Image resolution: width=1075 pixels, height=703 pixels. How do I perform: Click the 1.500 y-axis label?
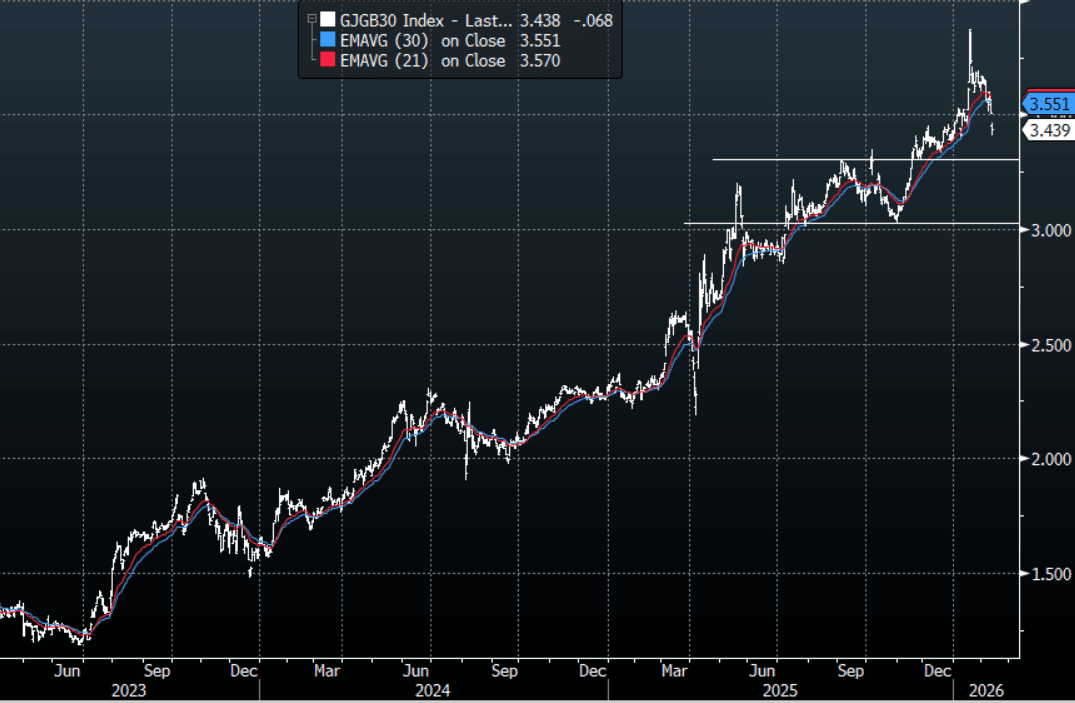[x=1049, y=574]
